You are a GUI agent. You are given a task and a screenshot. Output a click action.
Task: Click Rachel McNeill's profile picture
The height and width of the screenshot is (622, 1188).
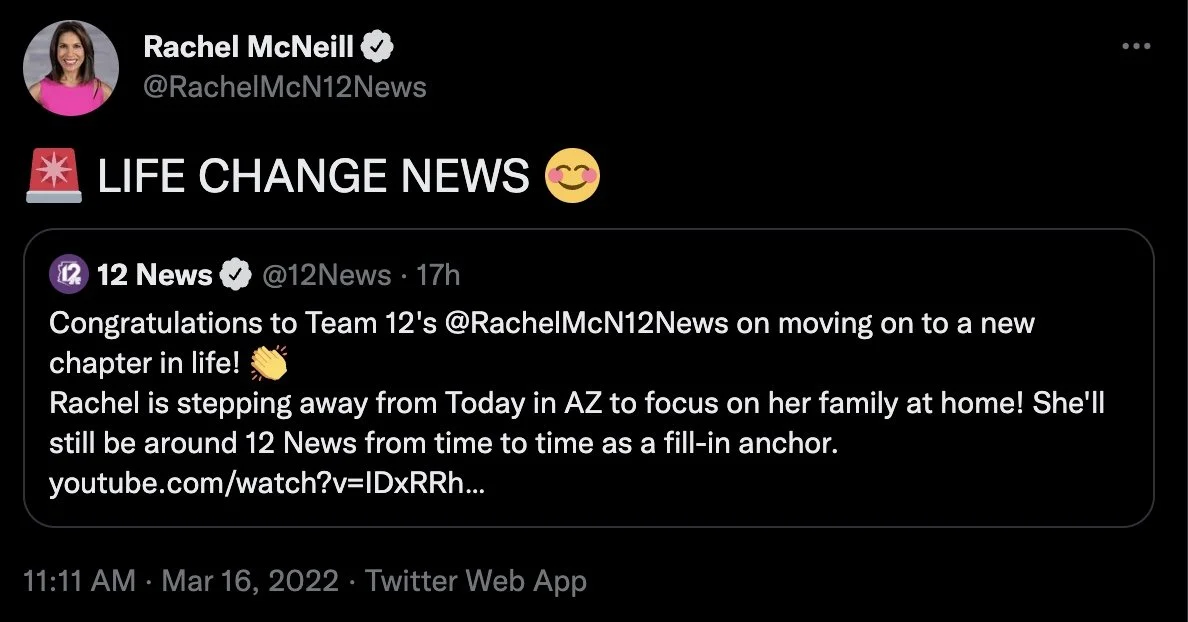(70, 68)
